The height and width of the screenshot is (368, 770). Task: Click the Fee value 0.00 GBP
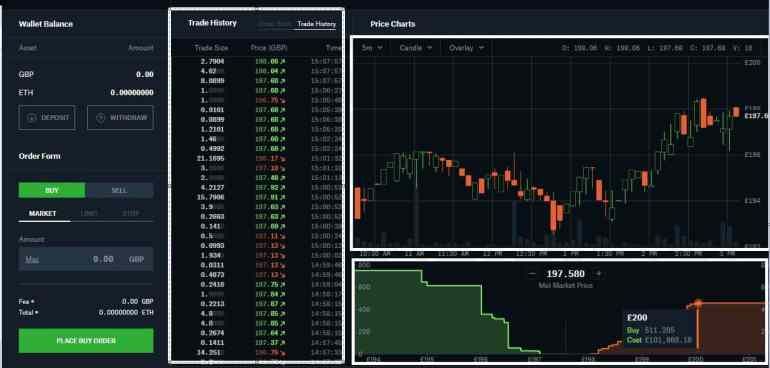(138, 302)
